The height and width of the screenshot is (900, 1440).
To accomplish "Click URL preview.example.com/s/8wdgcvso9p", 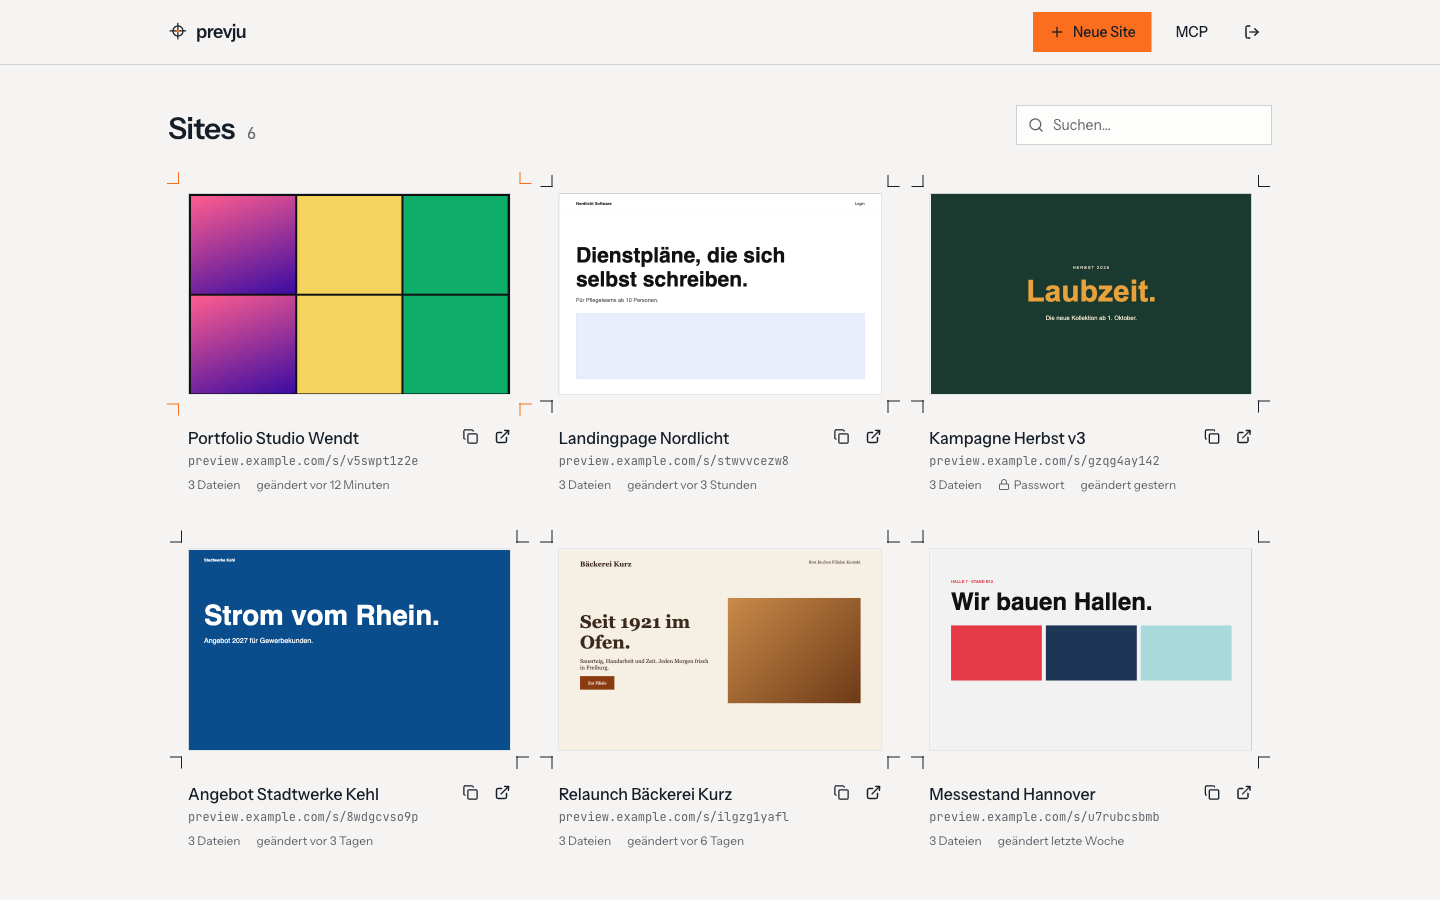I will (x=303, y=817).
